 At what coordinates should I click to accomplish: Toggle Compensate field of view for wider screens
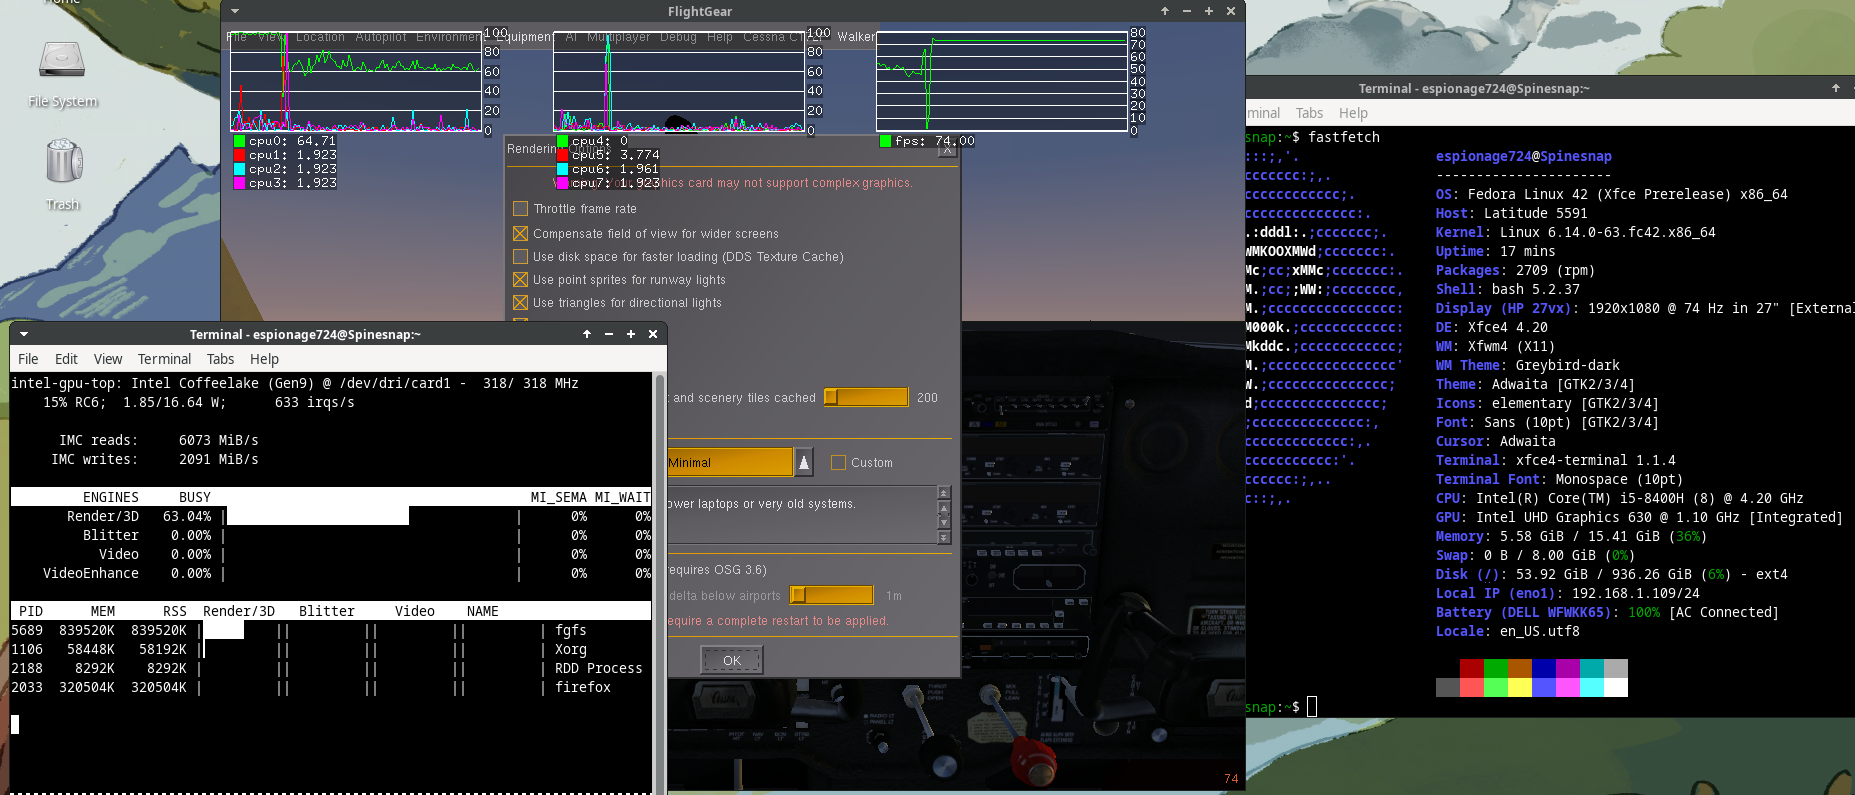(x=520, y=234)
